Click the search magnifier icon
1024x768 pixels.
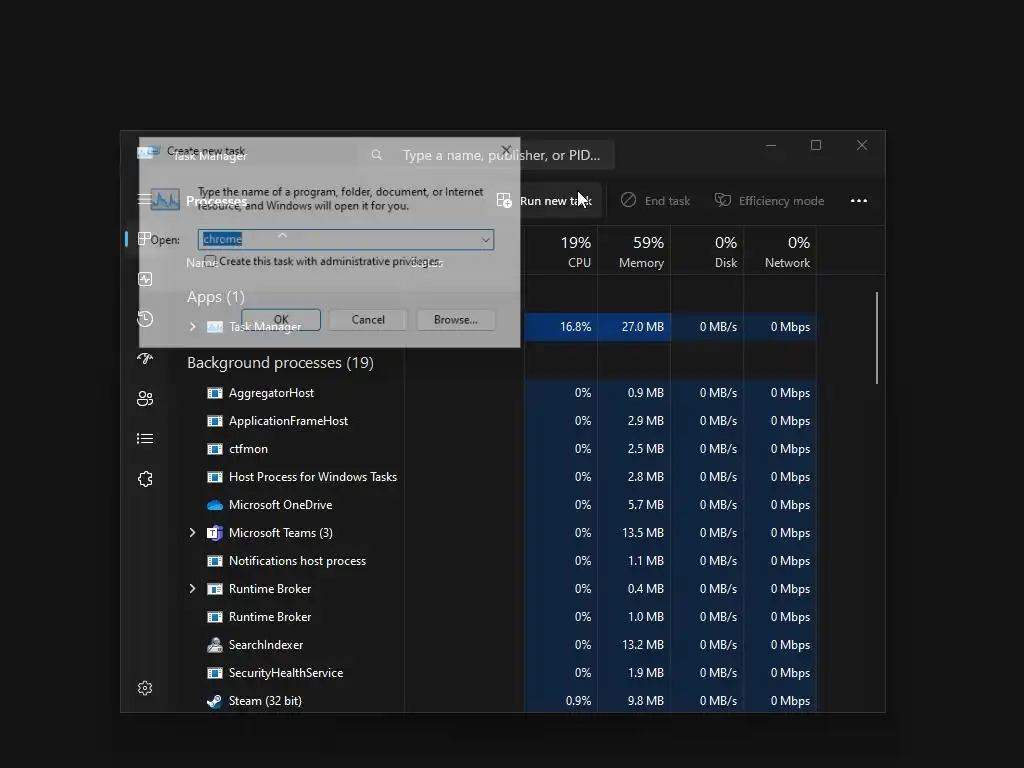(377, 155)
